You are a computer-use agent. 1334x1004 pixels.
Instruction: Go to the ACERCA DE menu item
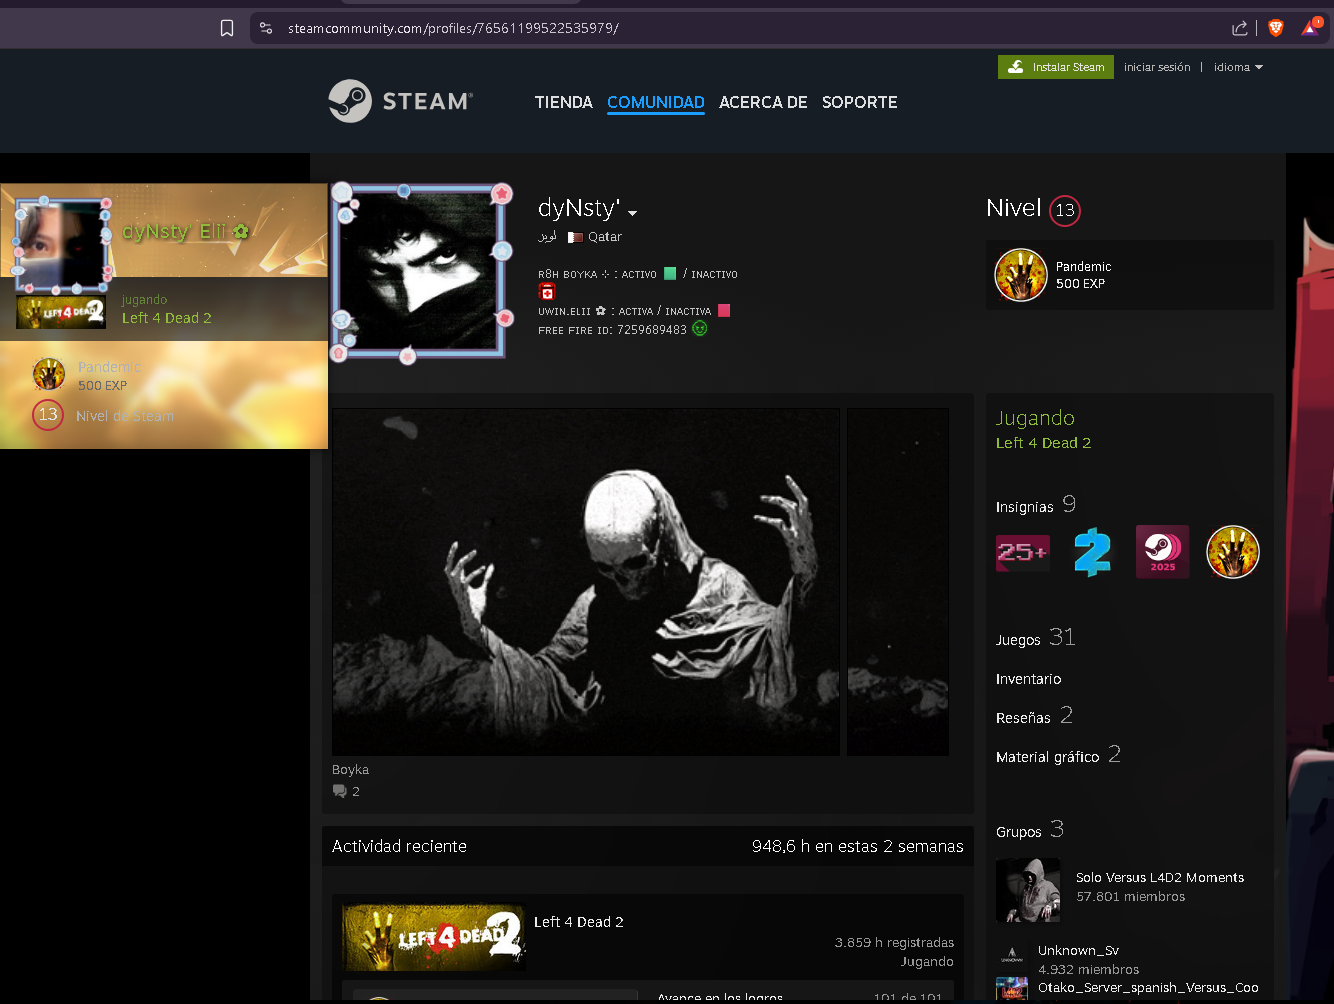coord(763,102)
